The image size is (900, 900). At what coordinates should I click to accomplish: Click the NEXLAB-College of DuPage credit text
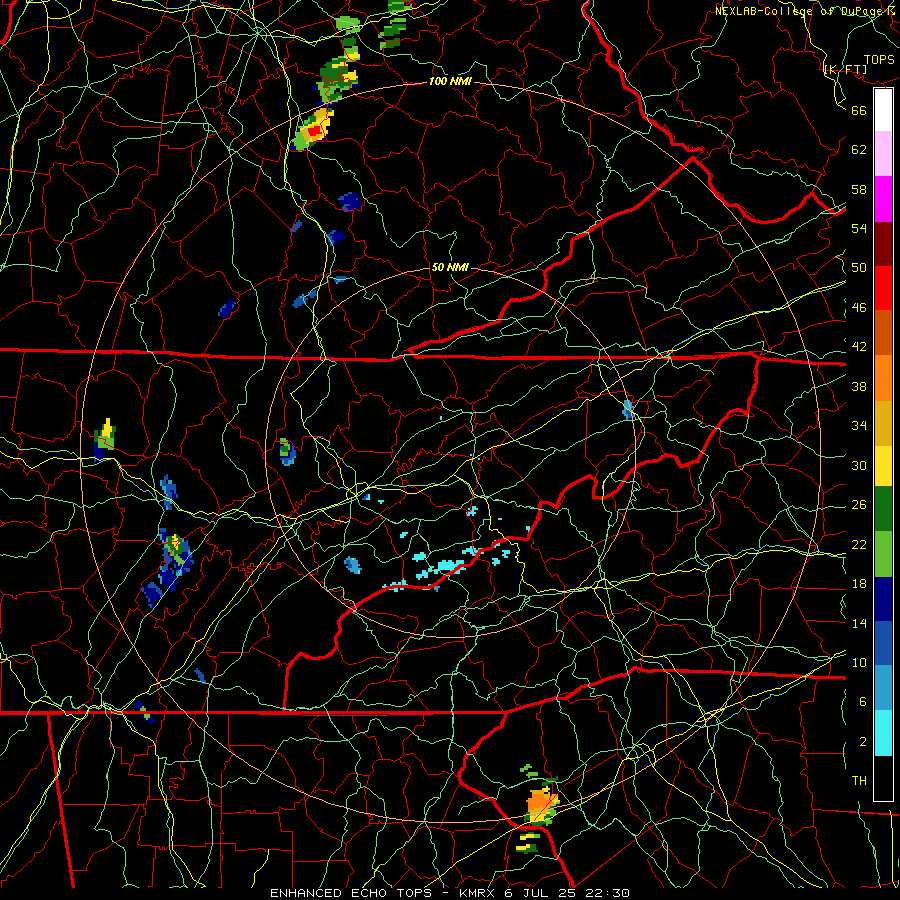[x=805, y=11]
